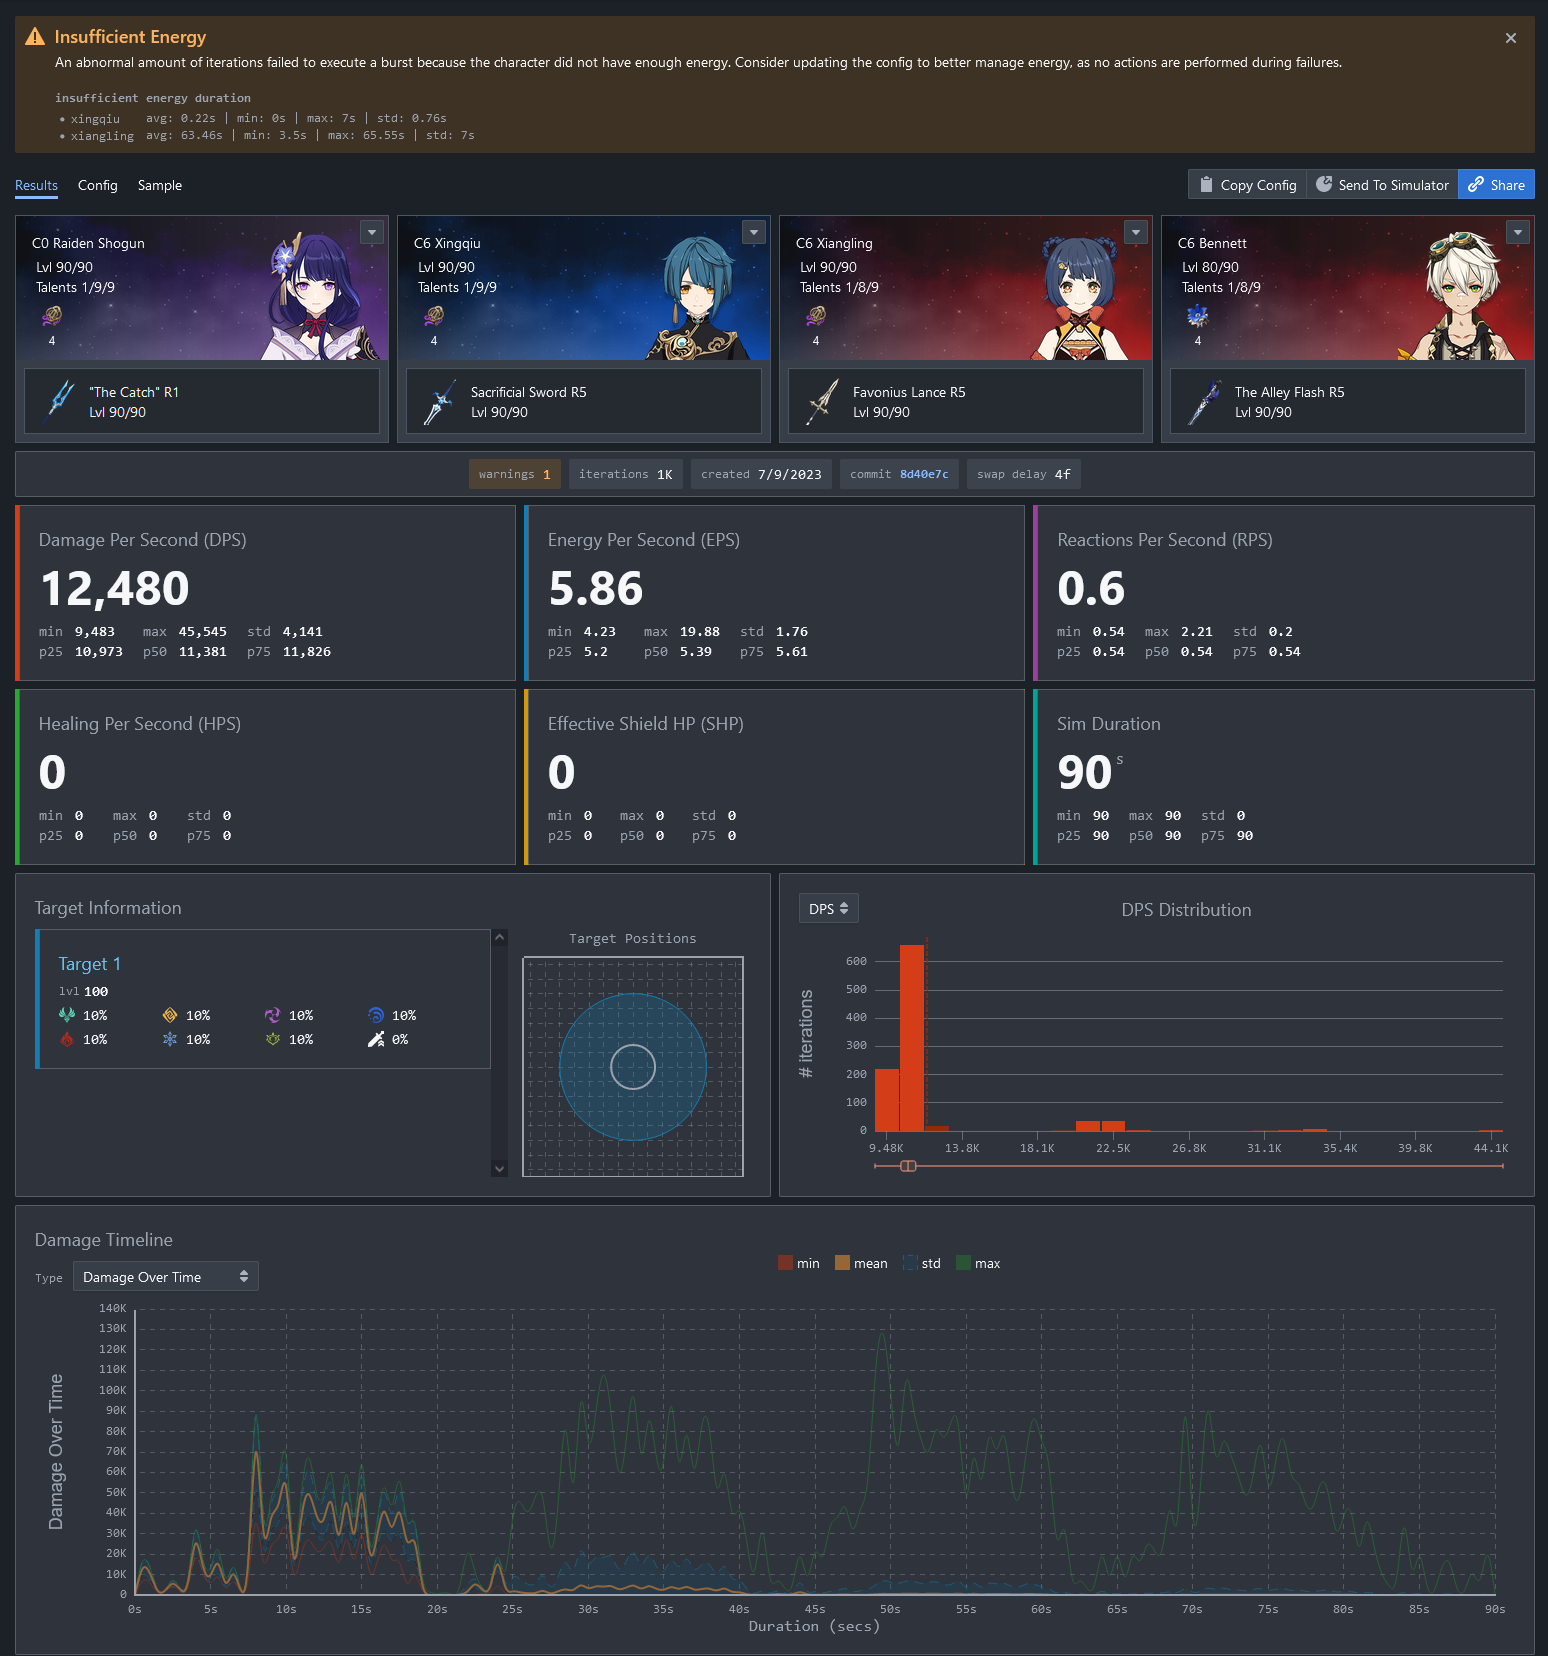
Task: Click The Alley Flash weapon icon
Action: pos(1203,401)
